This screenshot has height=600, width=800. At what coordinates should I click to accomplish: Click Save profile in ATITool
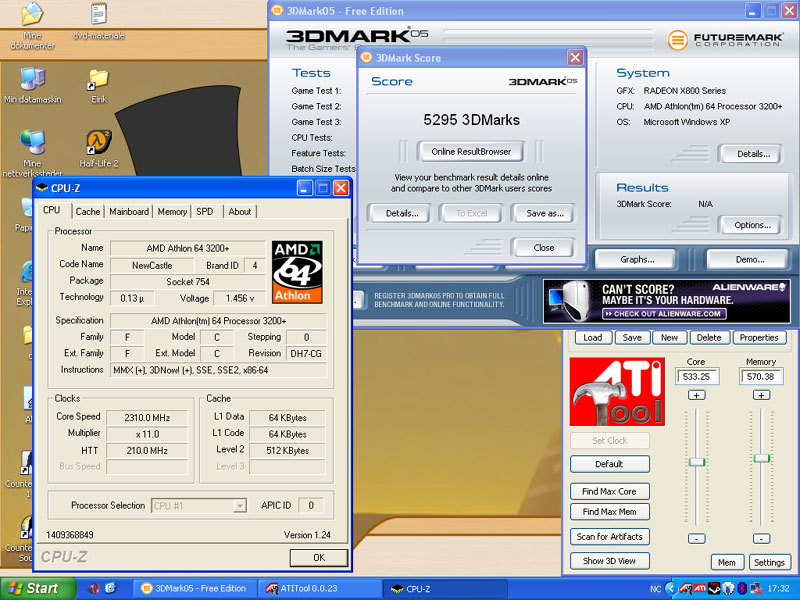coord(632,338)
